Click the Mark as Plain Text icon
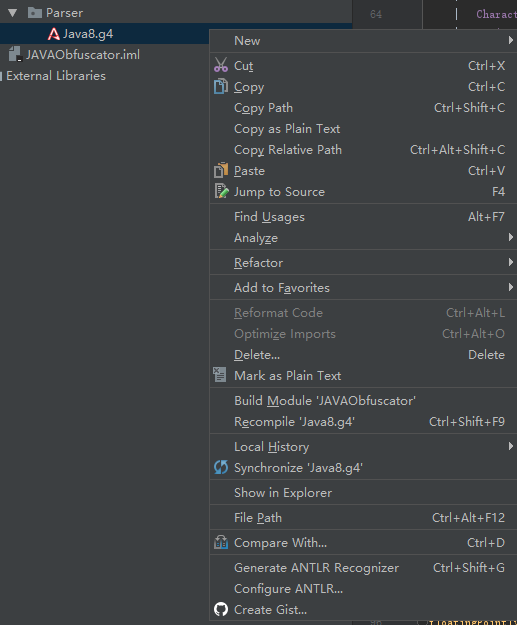 [x=220, y=375]
